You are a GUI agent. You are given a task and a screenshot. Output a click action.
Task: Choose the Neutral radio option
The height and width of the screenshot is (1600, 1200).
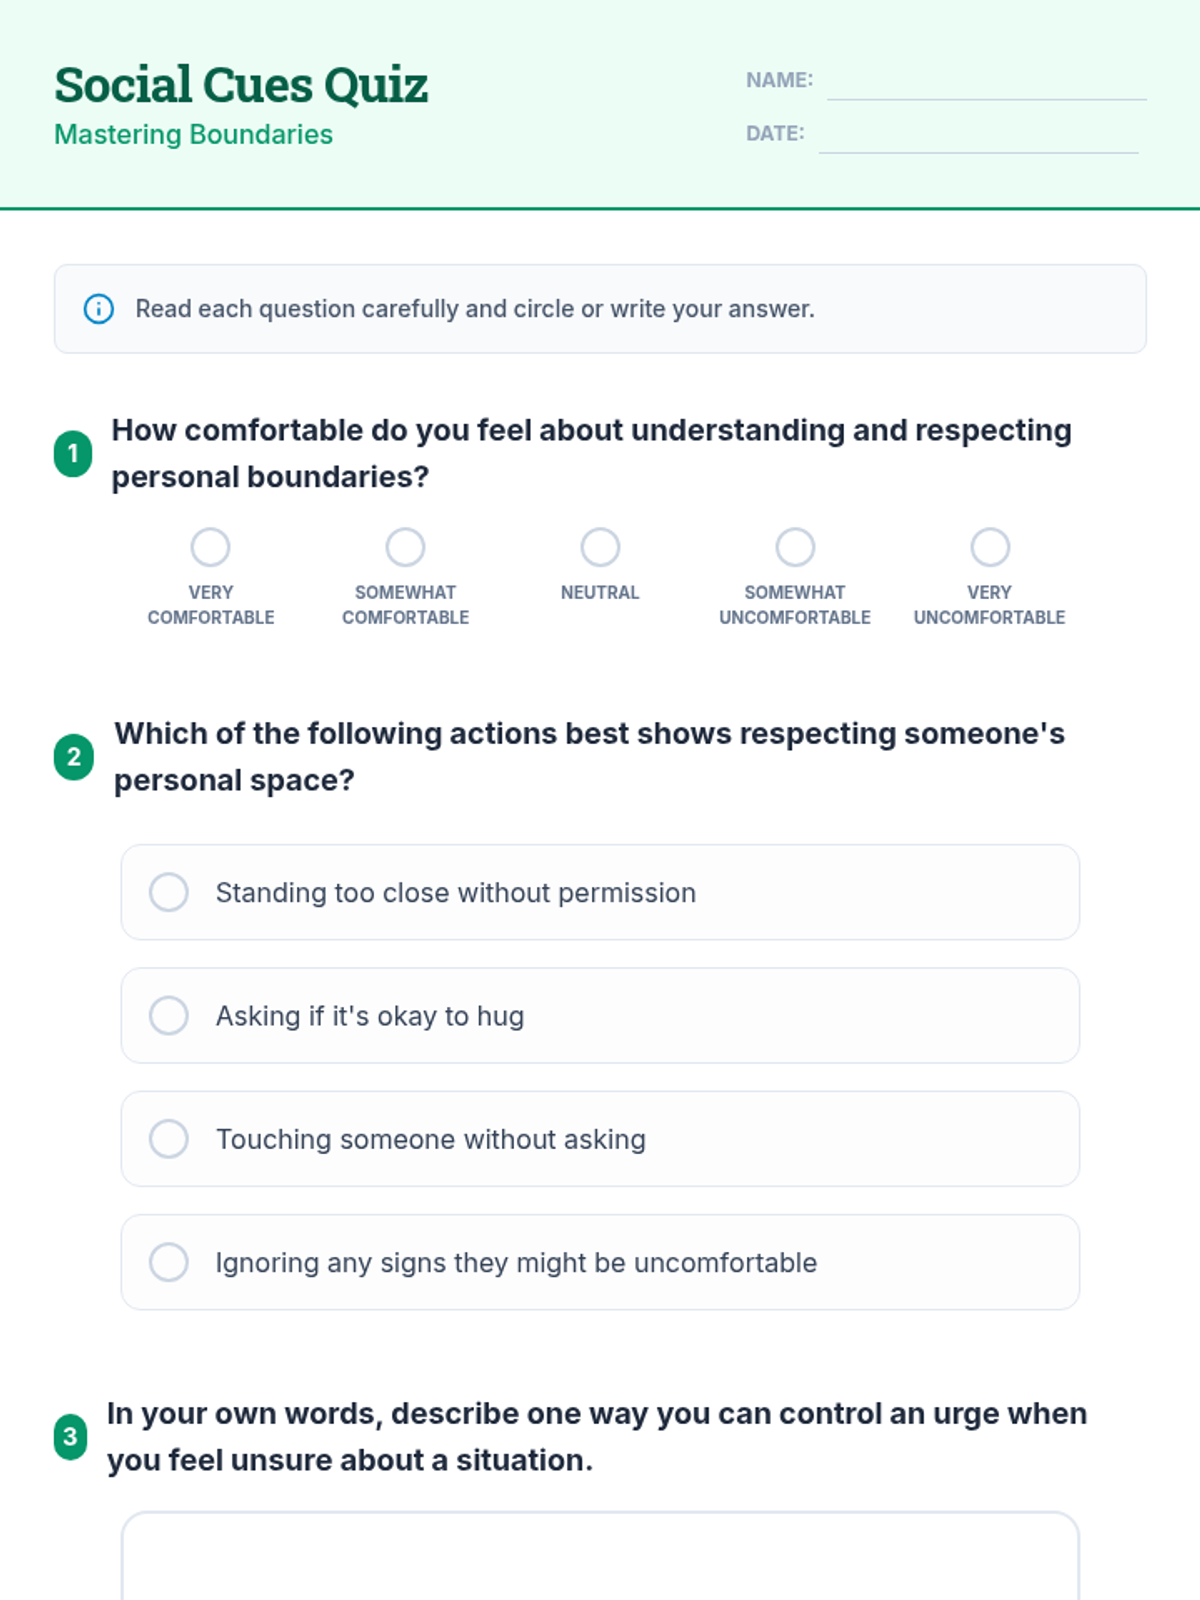[600, 547]
